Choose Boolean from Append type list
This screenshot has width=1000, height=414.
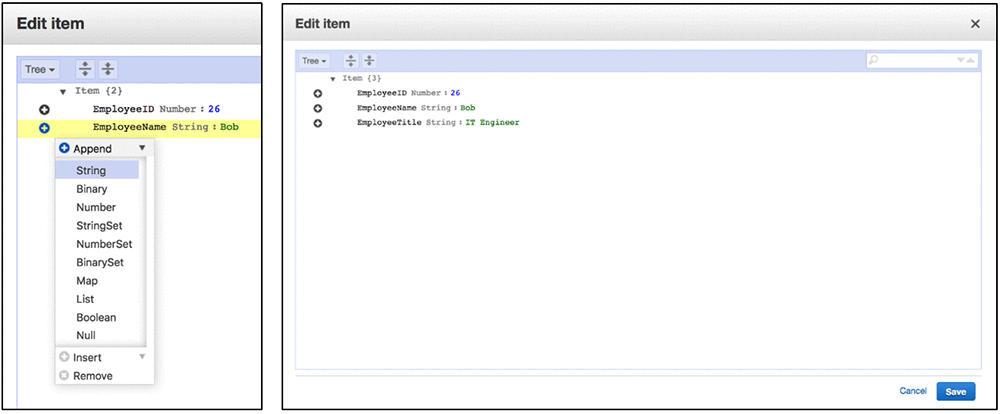click(x=97, y=317)
